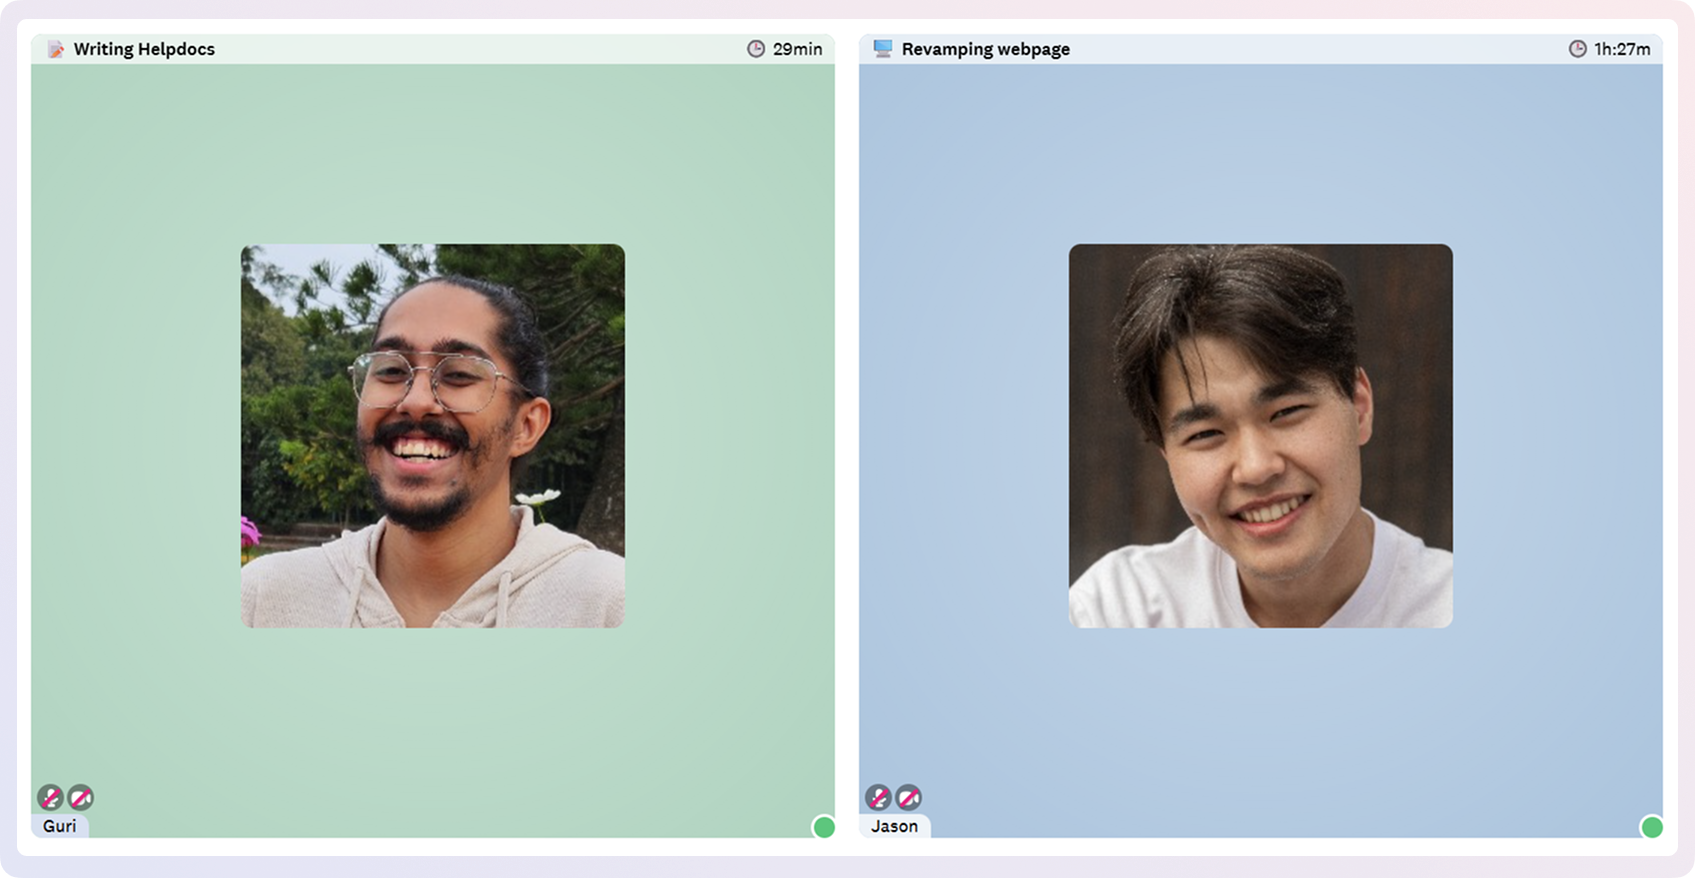Select the Guri name label

pos(60,826)
